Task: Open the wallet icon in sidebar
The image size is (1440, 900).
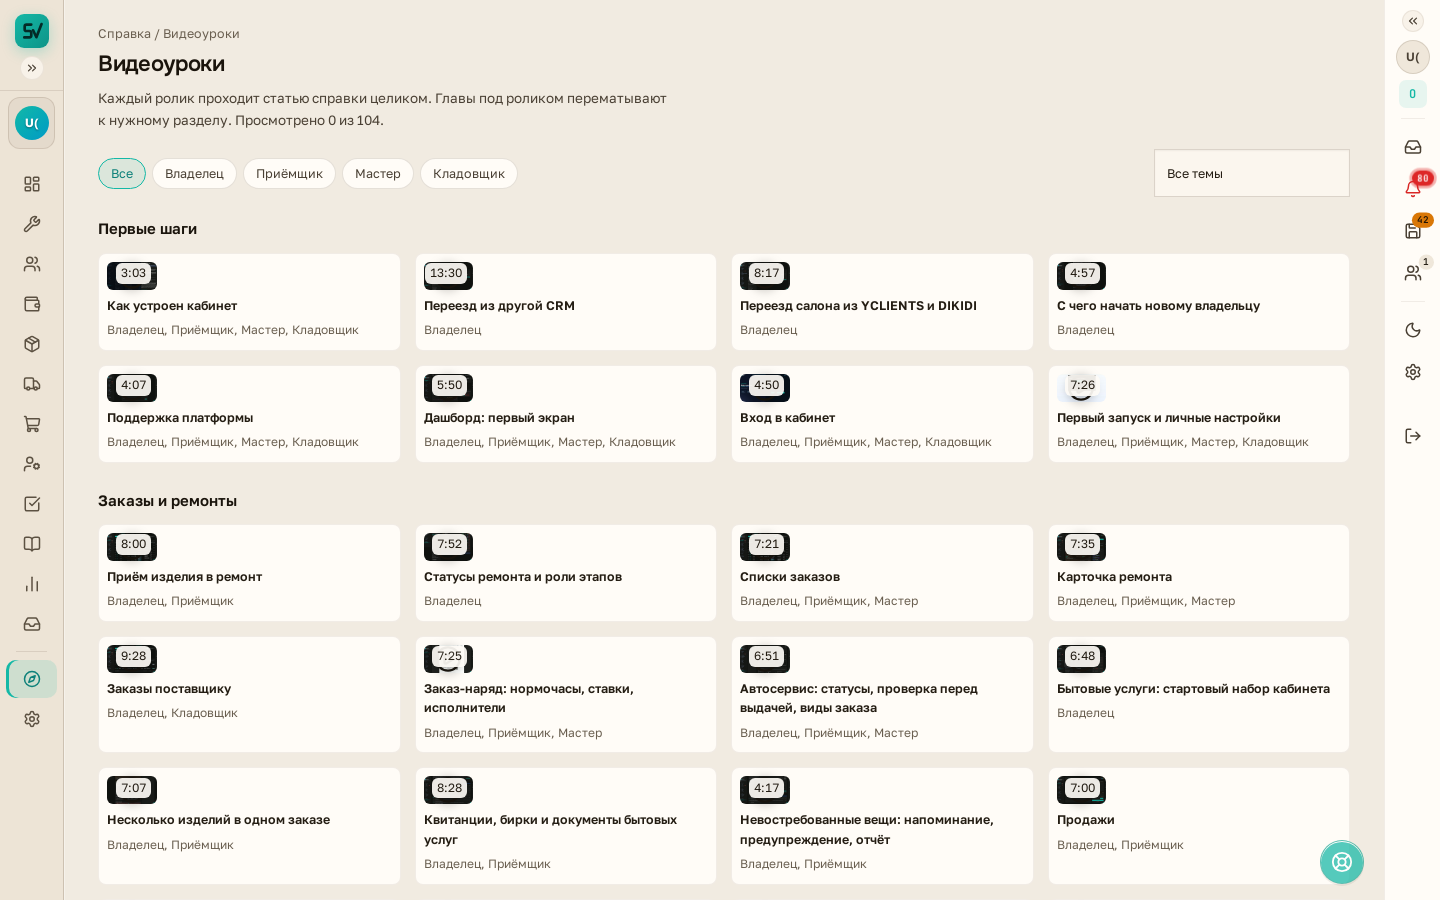Action: (32, 304)
